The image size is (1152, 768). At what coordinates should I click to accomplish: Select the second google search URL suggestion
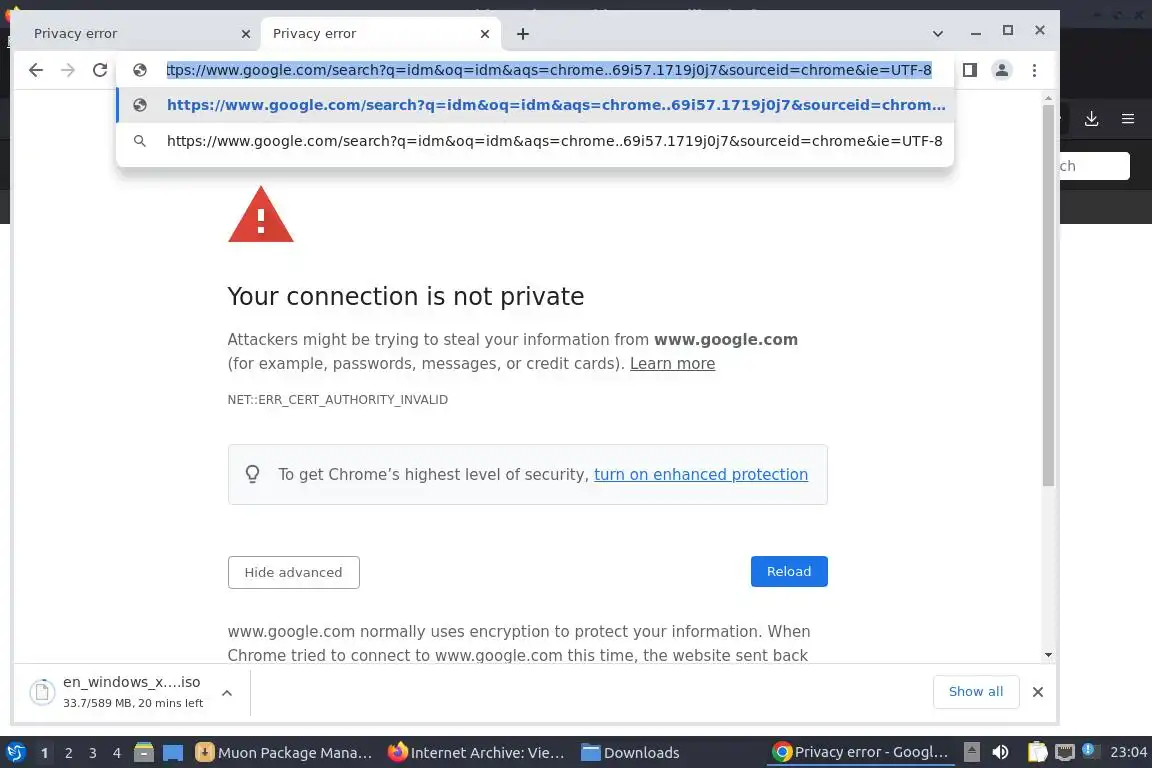554,141
